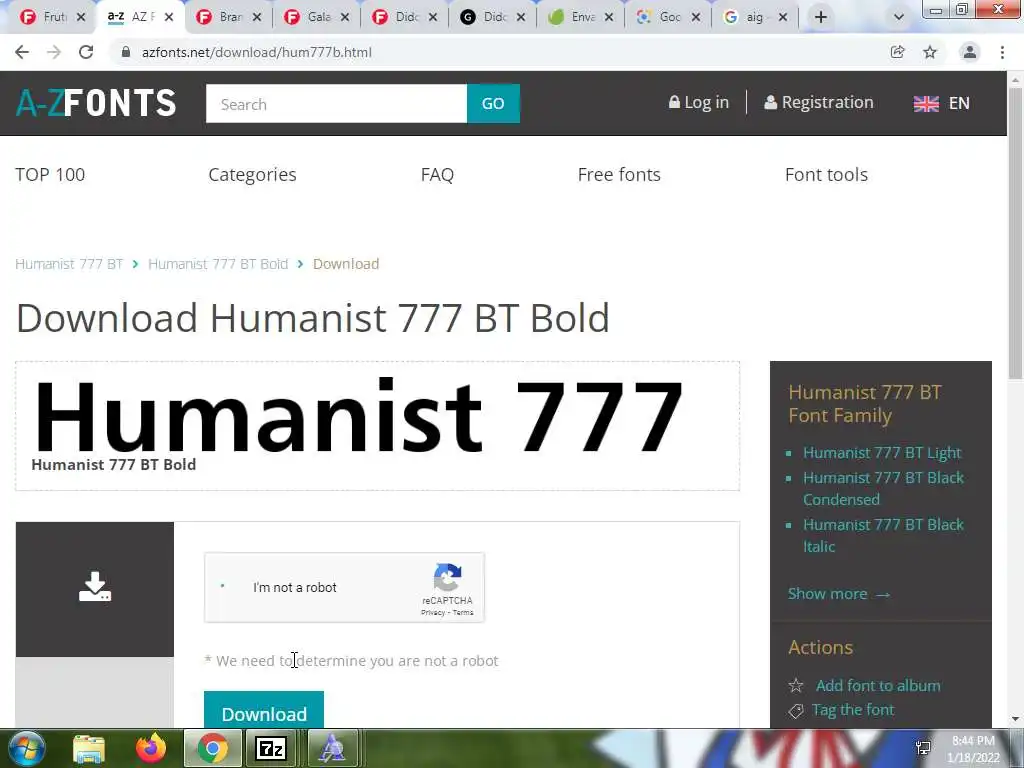Open the EN language selector
The image size is (1024, 768).
pos(959,103)
